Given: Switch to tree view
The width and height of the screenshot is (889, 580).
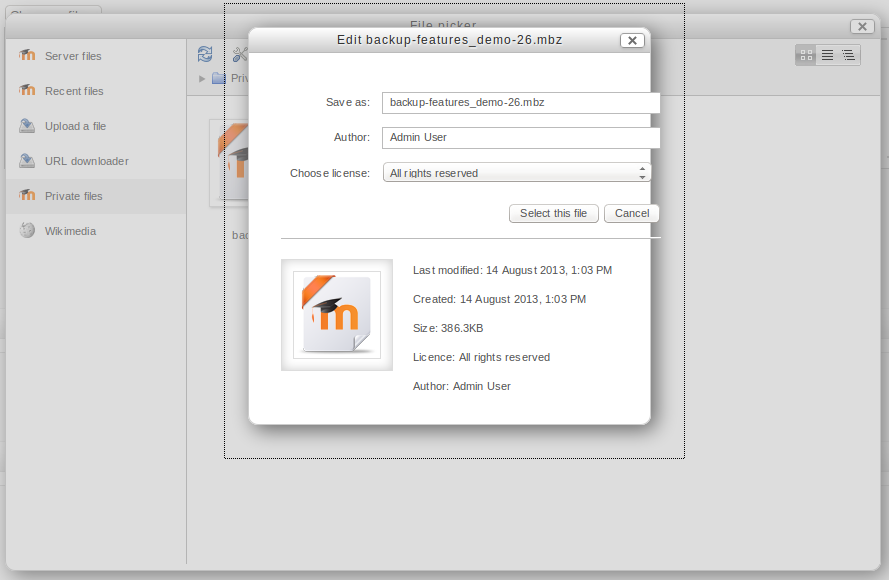Looking at the screenshot, I should click(849, 55).
